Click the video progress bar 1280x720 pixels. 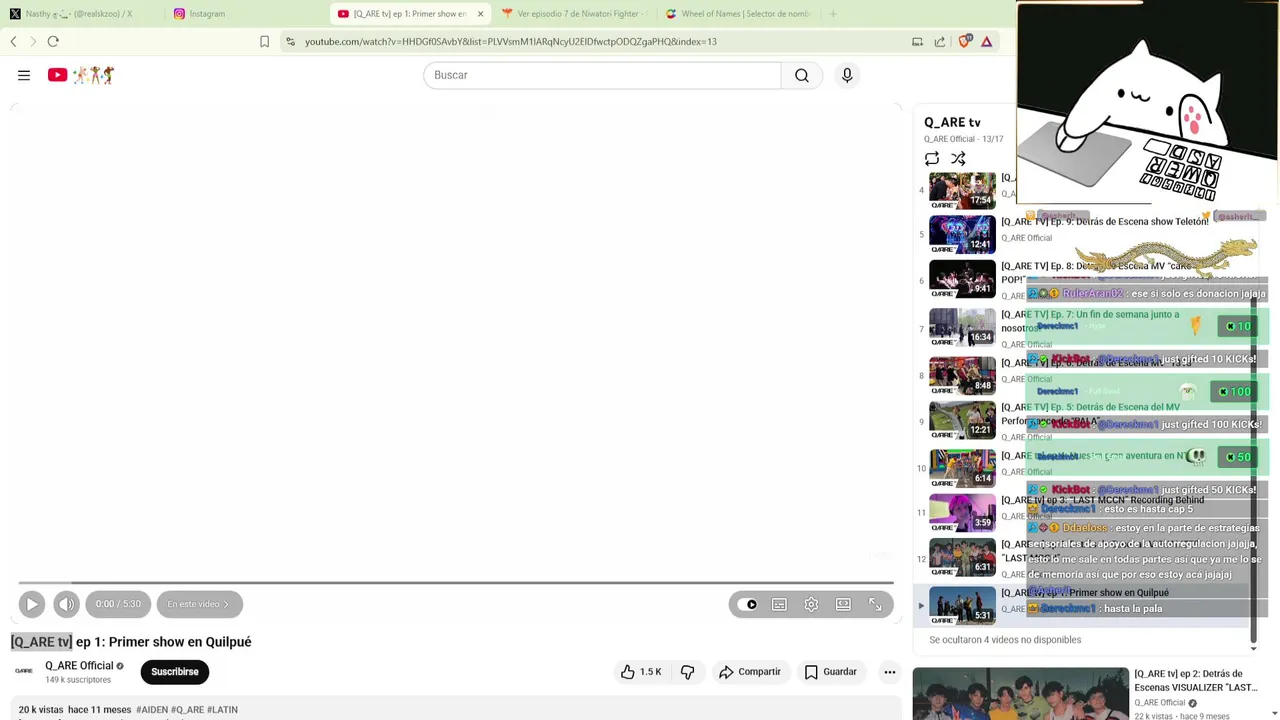[456, 582]
